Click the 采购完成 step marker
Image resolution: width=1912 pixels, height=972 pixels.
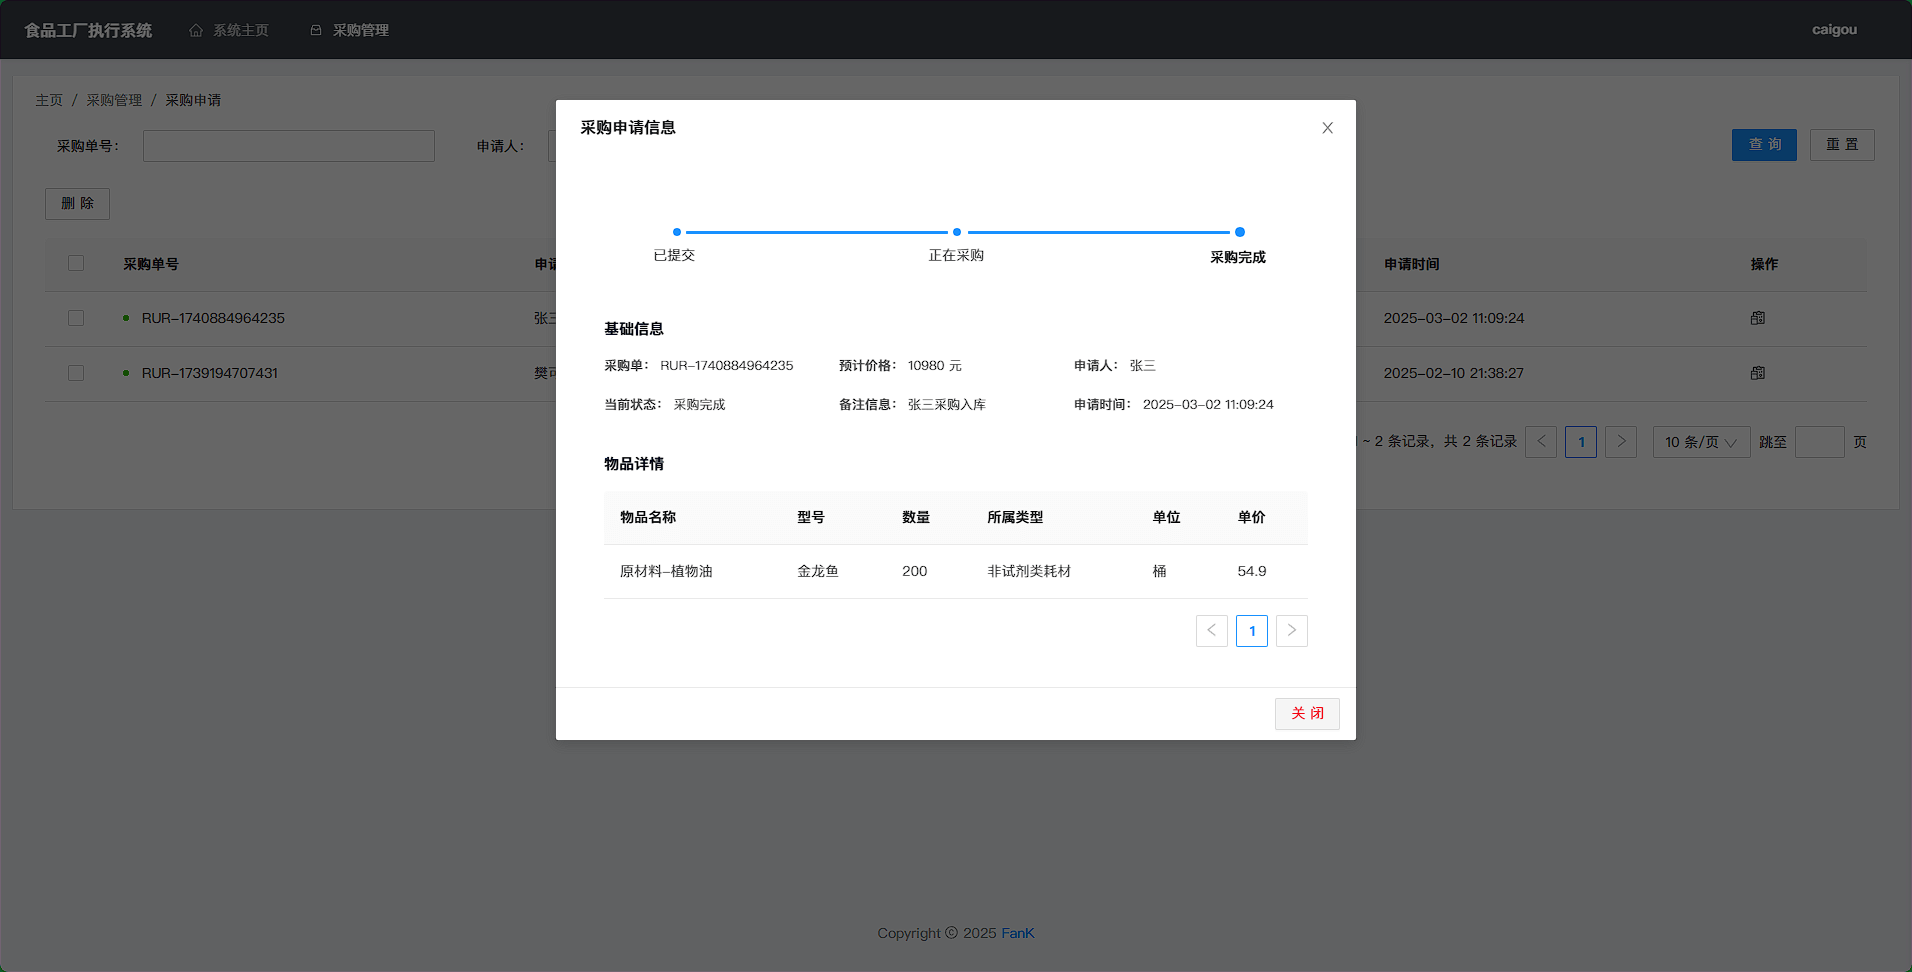[1239, 232]
